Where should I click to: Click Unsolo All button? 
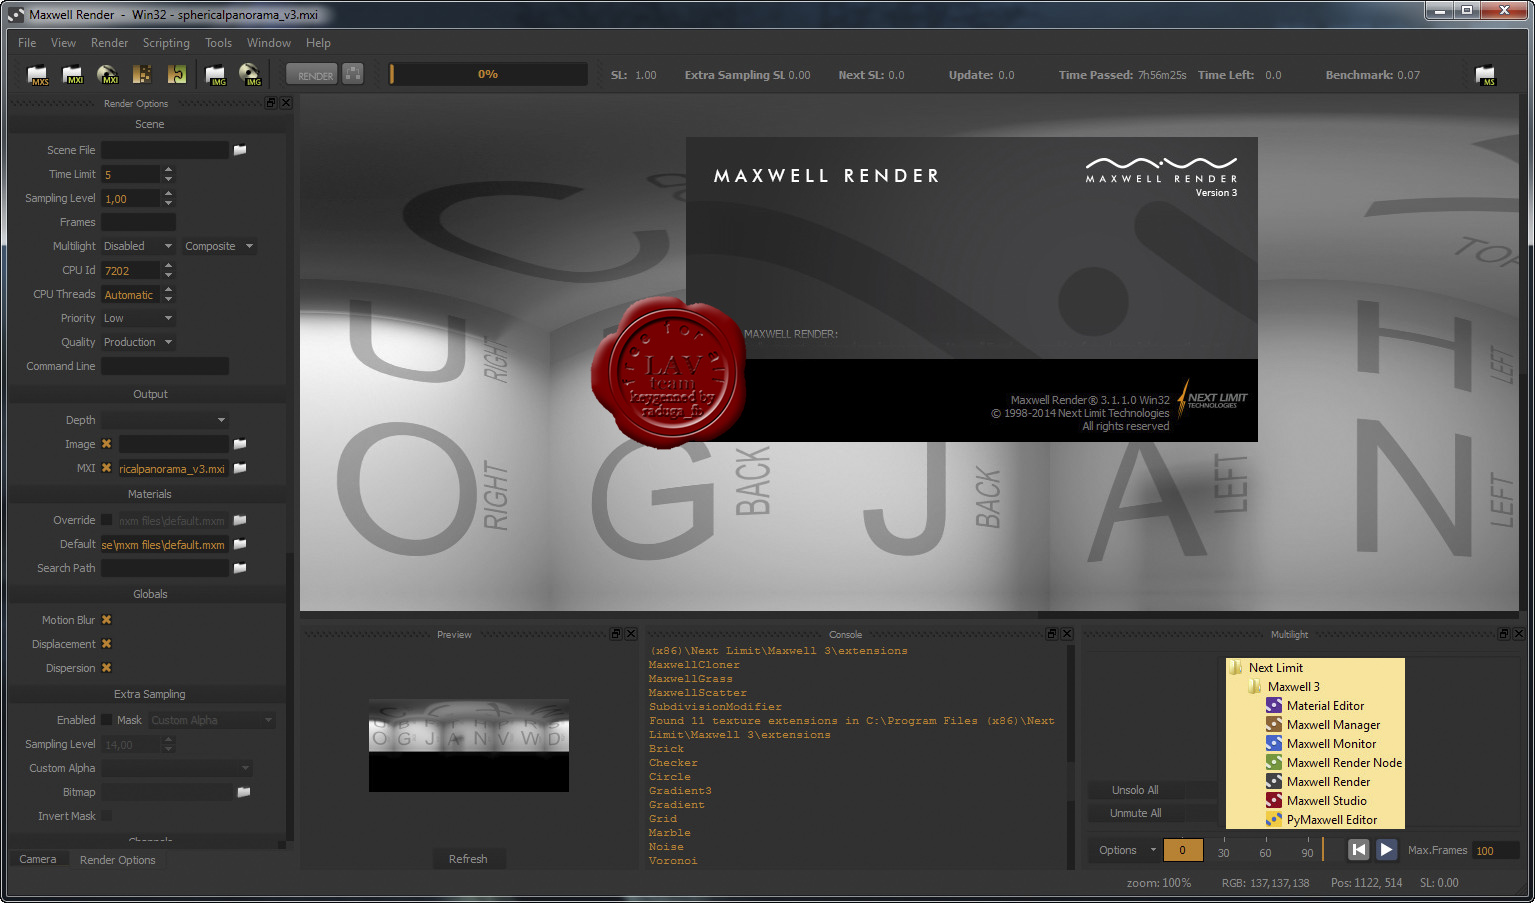pyautogui.click(x=1135, y=790)
